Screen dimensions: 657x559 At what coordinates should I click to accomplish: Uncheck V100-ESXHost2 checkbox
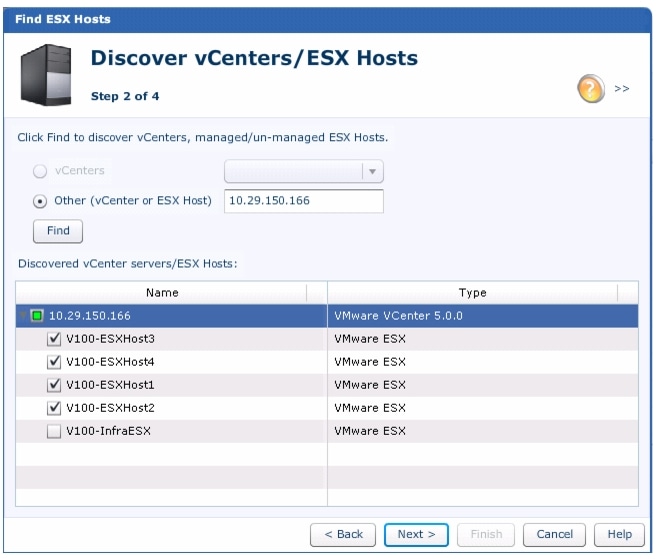click(54, 408)
